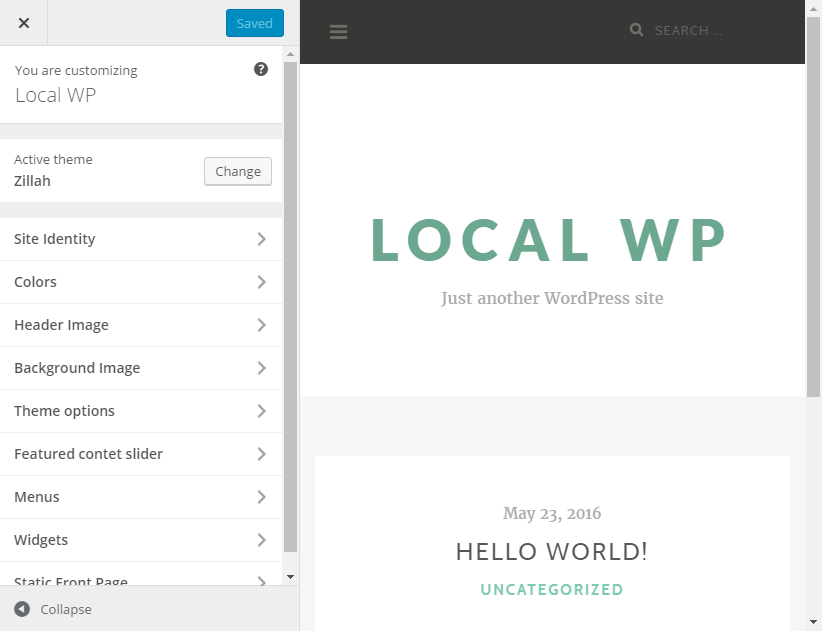The width and height of the screenshot is (822, 631).
Task: Click the May 23, 2016 post date
Action: pyautogui.click(x=552, y=514)
